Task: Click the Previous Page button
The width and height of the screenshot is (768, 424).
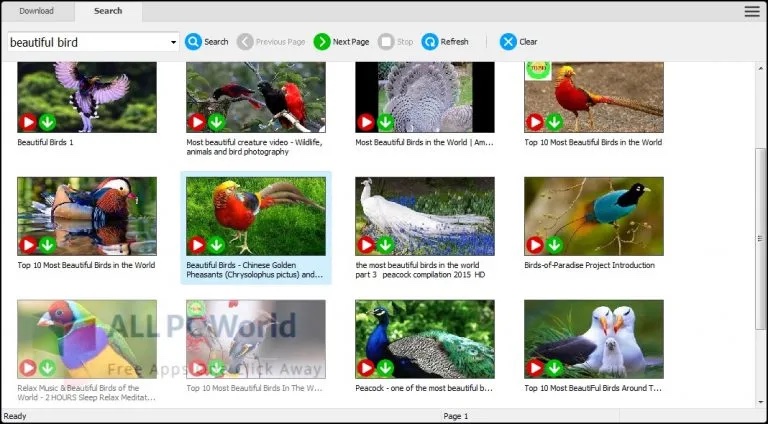Action: pyautogui.click(x=271, y=42)
